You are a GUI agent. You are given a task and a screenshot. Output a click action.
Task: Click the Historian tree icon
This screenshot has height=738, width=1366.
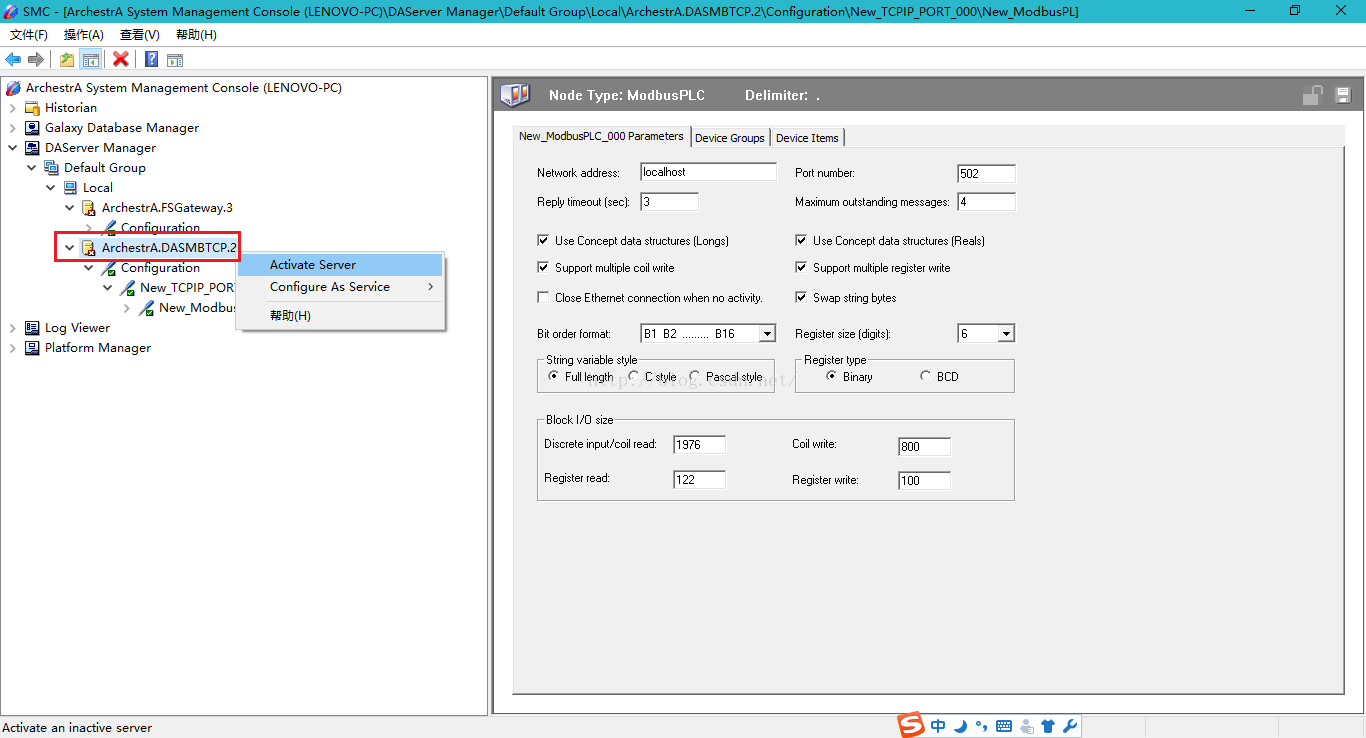click(x=32, y=108)
